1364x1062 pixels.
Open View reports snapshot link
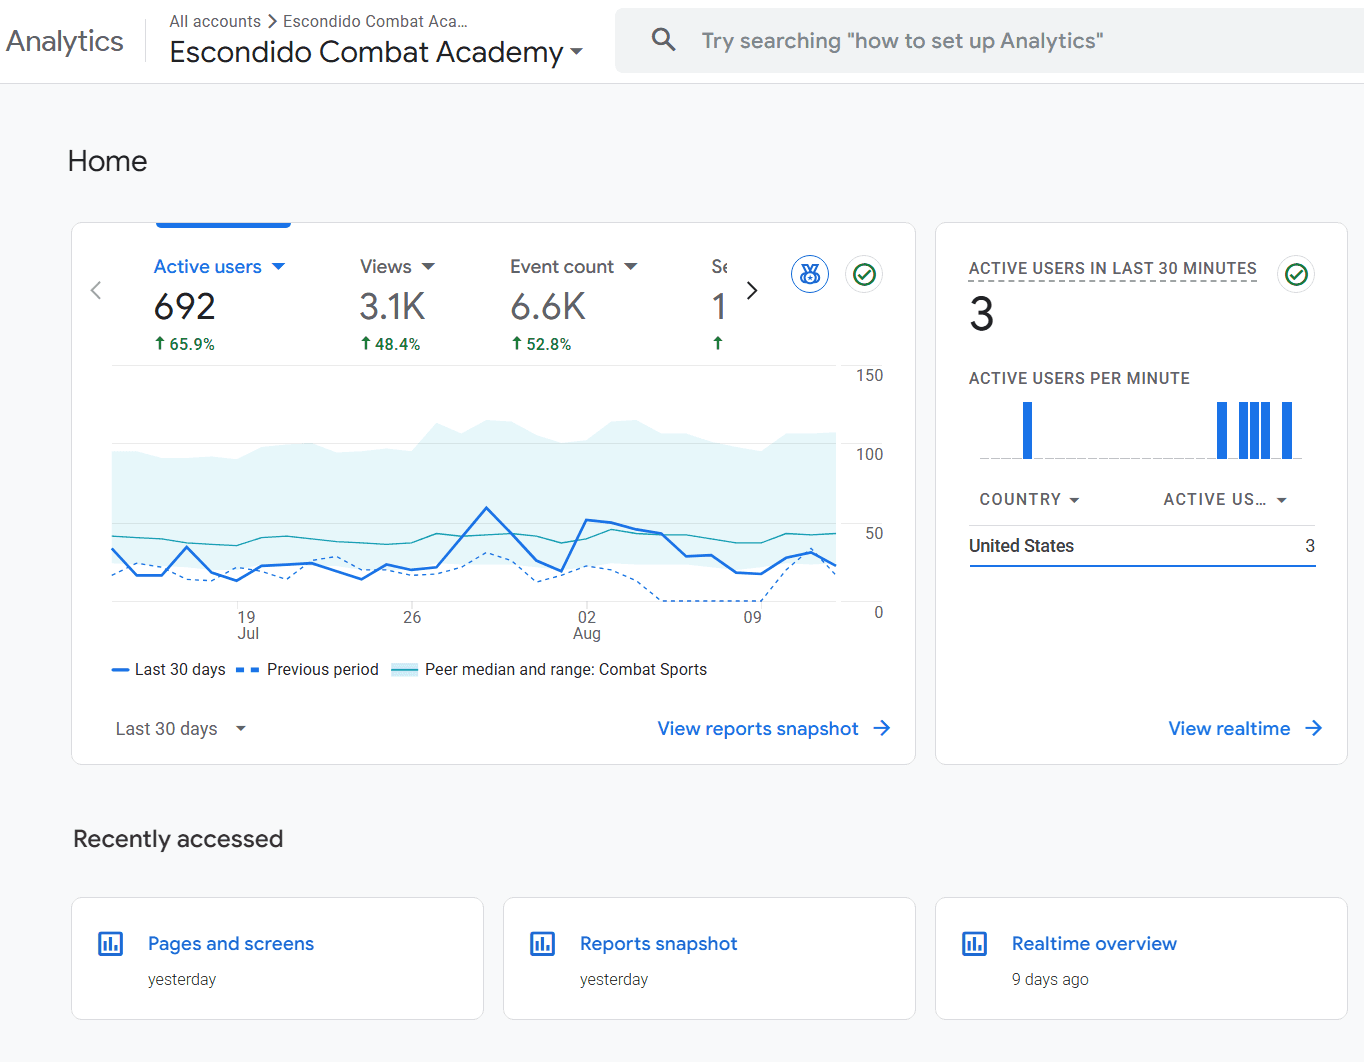(x=773, y=728)
